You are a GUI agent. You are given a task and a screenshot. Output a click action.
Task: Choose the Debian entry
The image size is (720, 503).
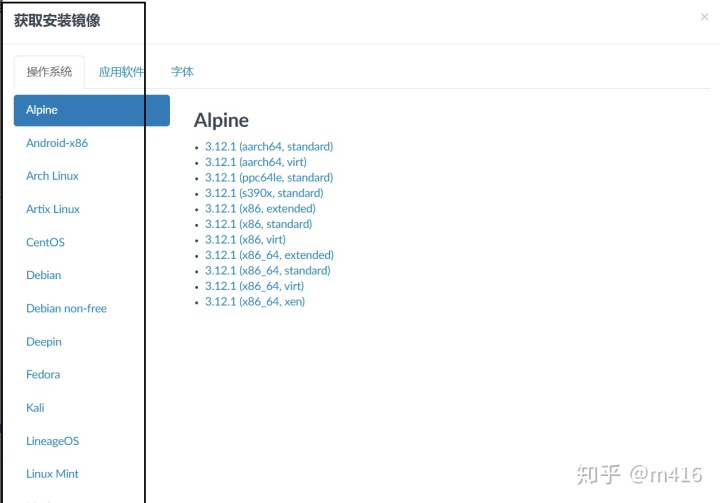pos(44,275)
